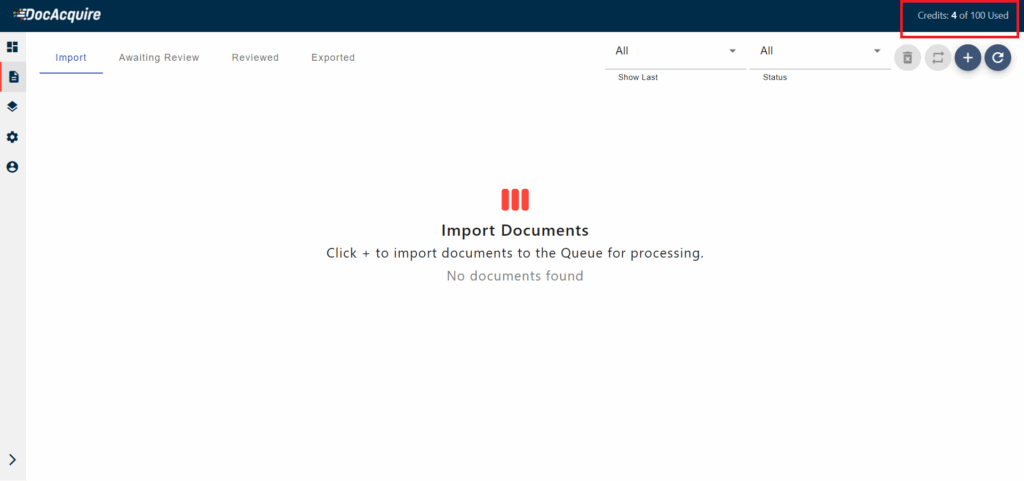Click the 'No documents found' message
Screen dimensions: 1024x481
pos(515,276)
